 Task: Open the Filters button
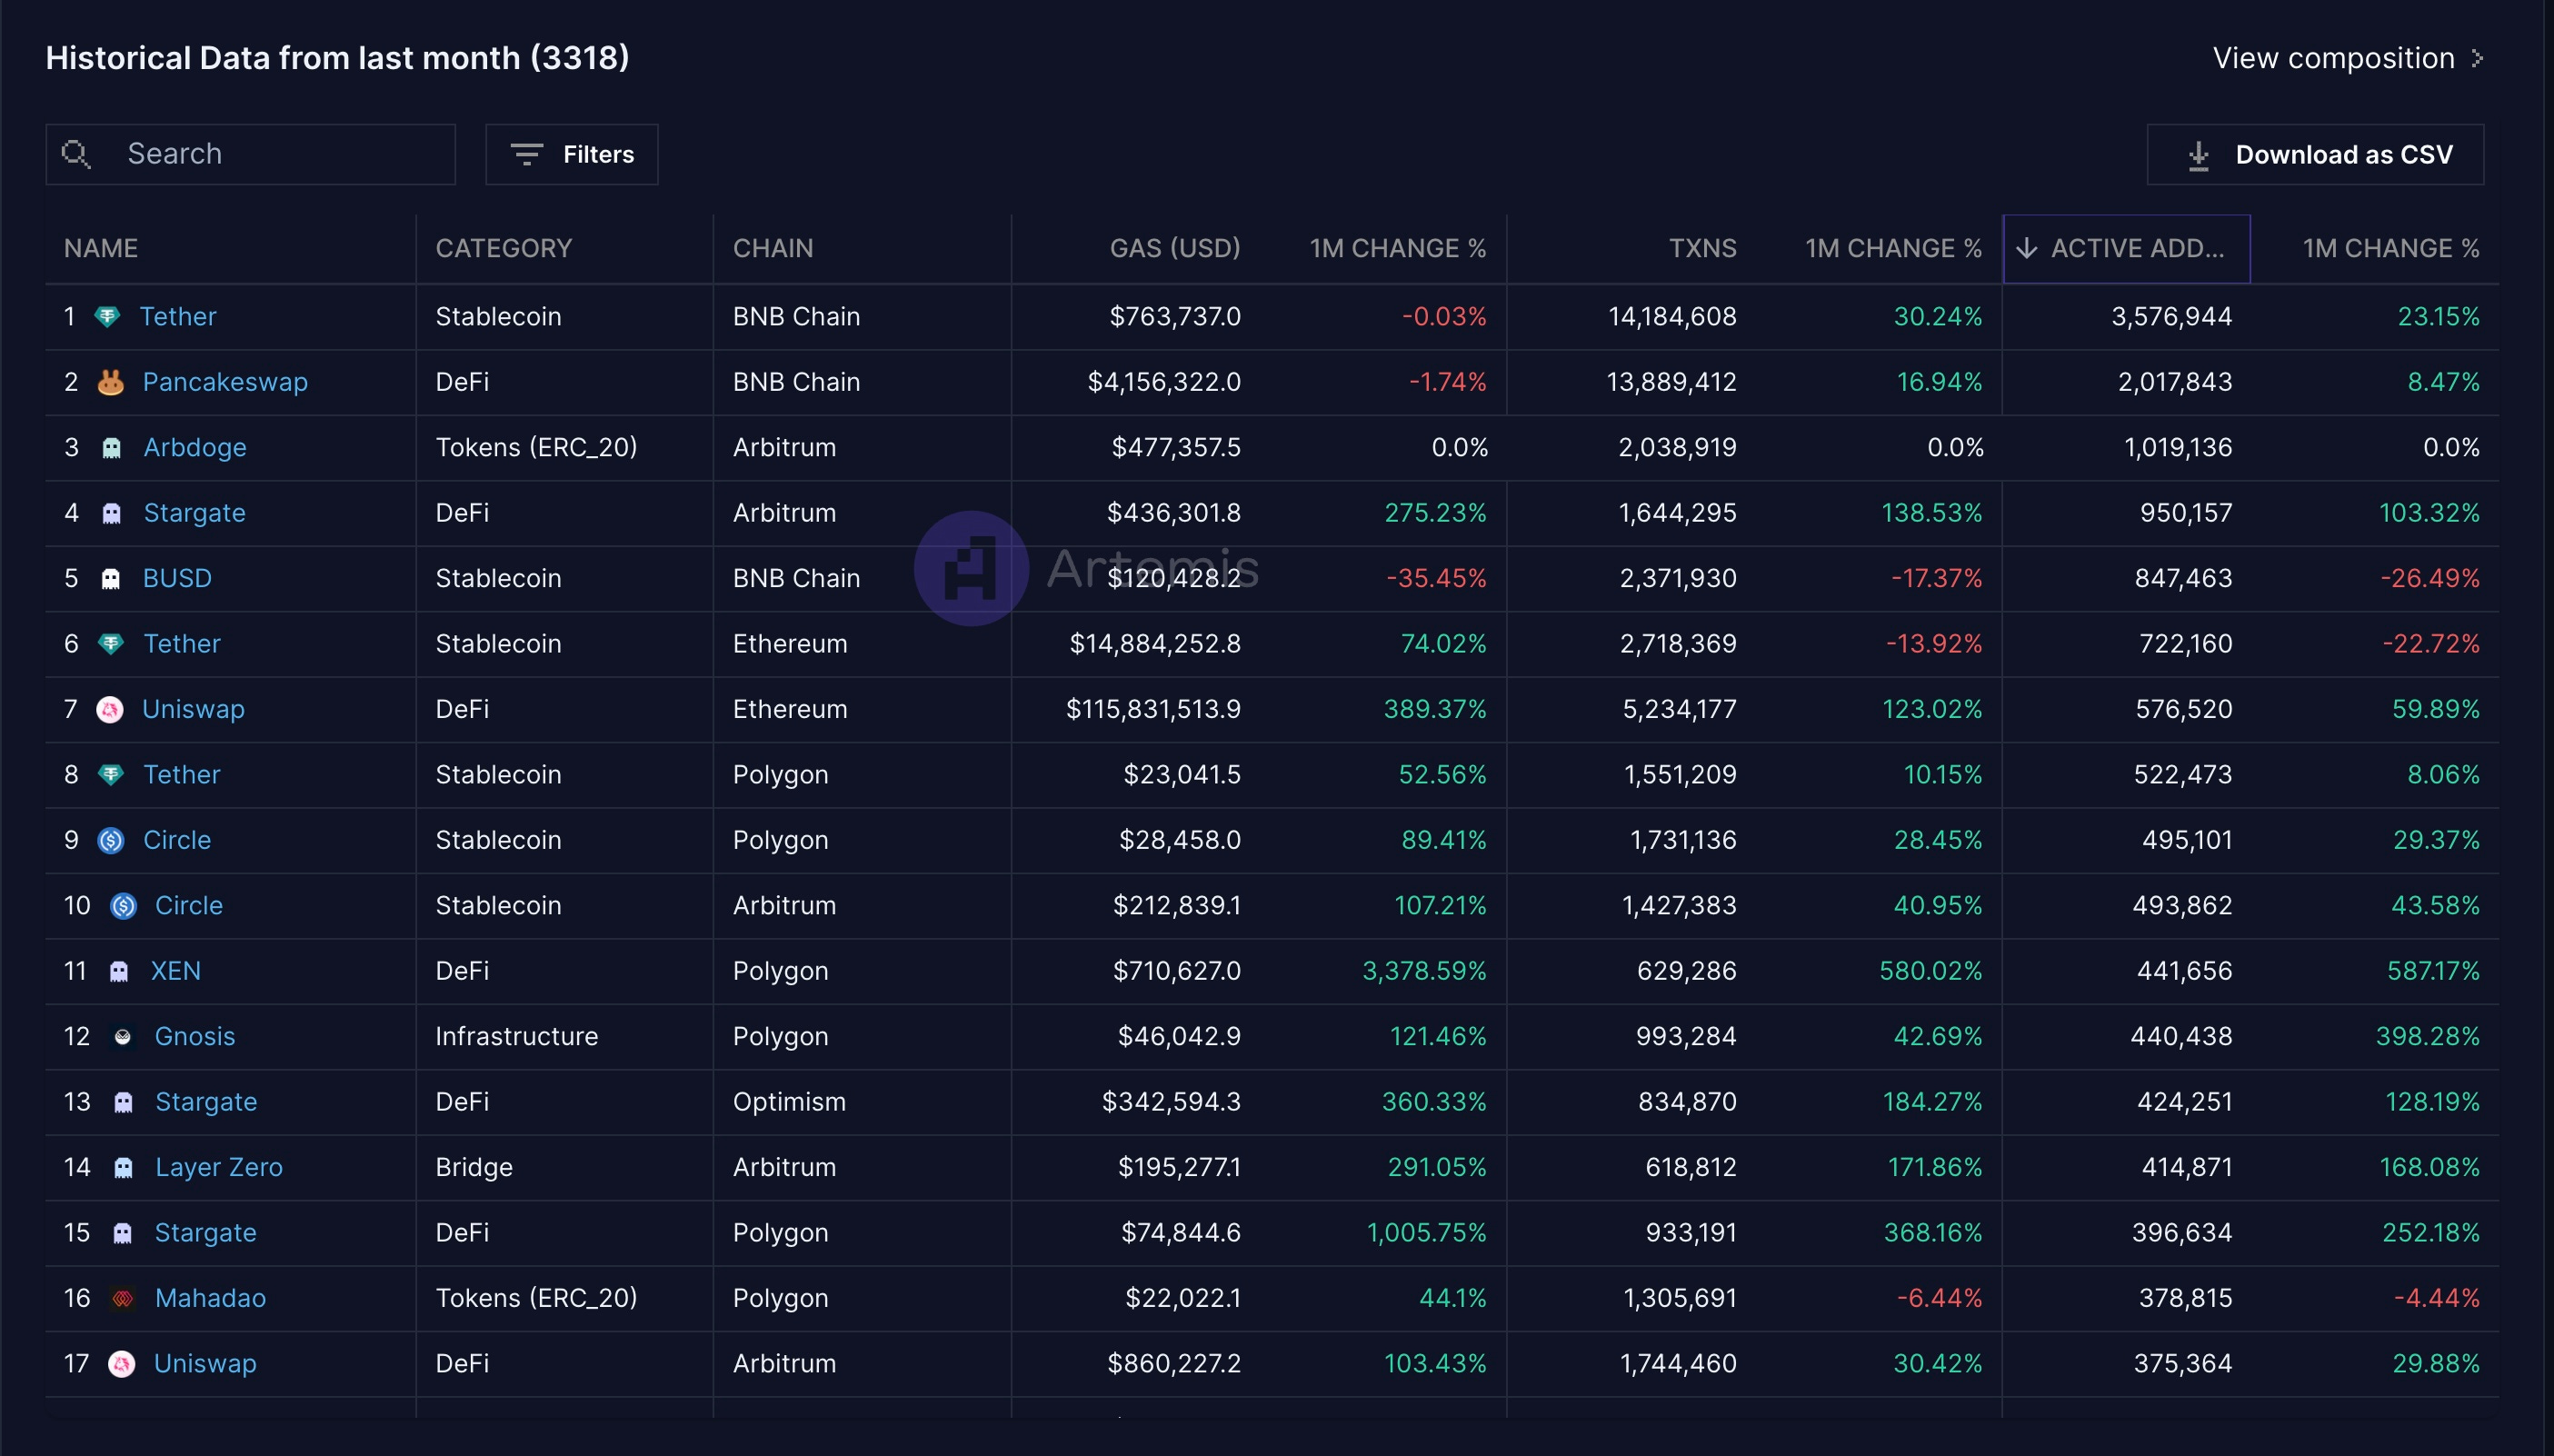[x=572, y=154]
